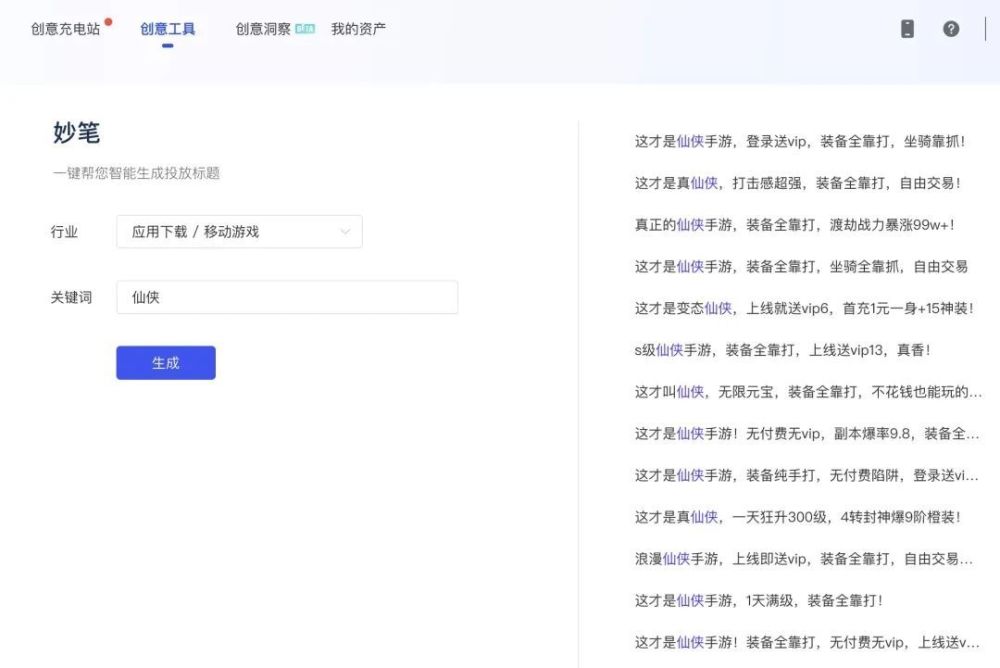Click the help question mark icon
Image resolution: width=1000 pixels, height=668 pixels.
[x=951, y=28]
